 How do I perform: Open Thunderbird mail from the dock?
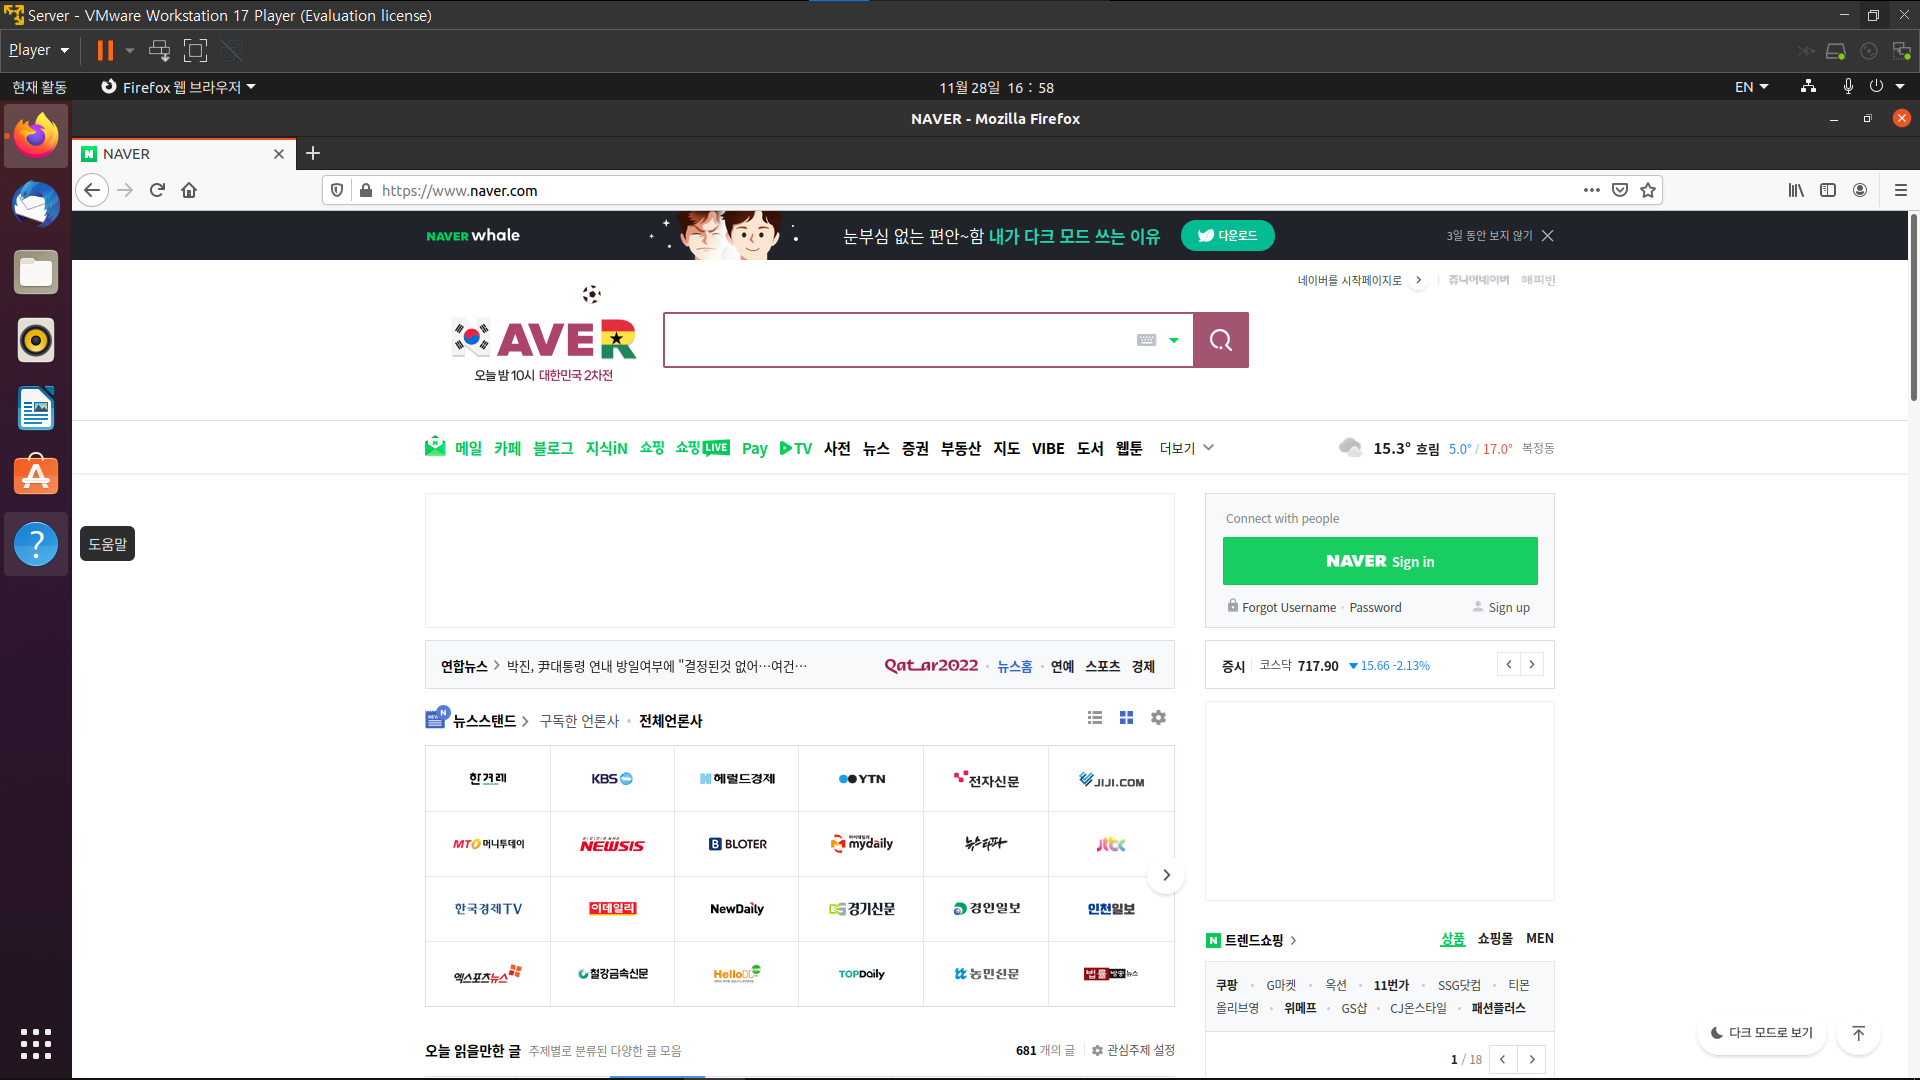(x=36, y=204)
